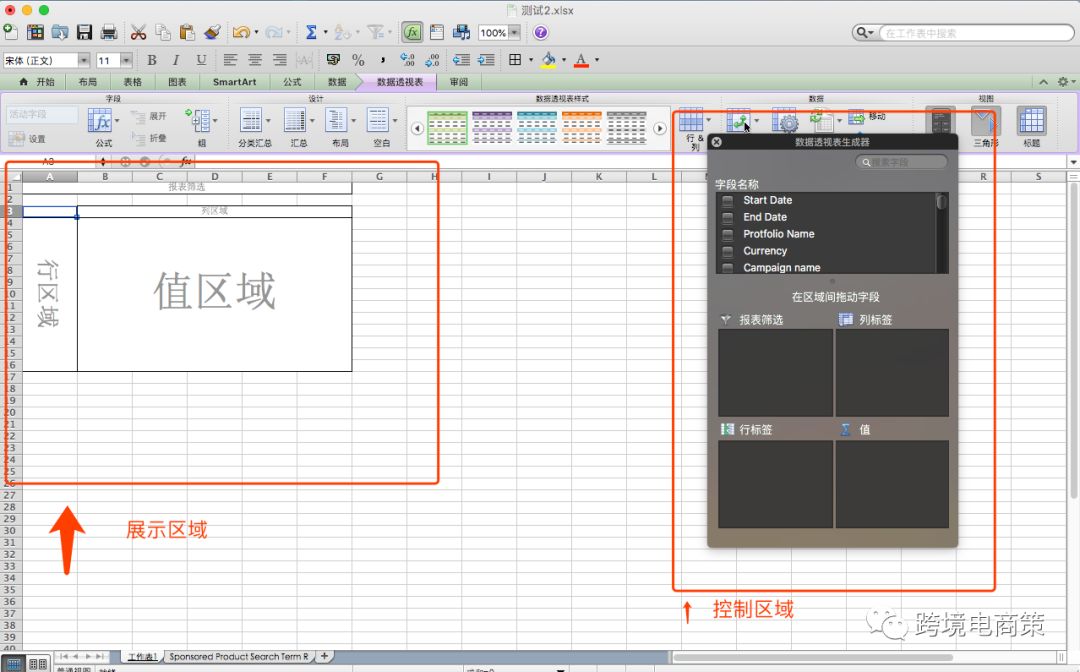Switch to the 开始 Home tab

[37, 82]
